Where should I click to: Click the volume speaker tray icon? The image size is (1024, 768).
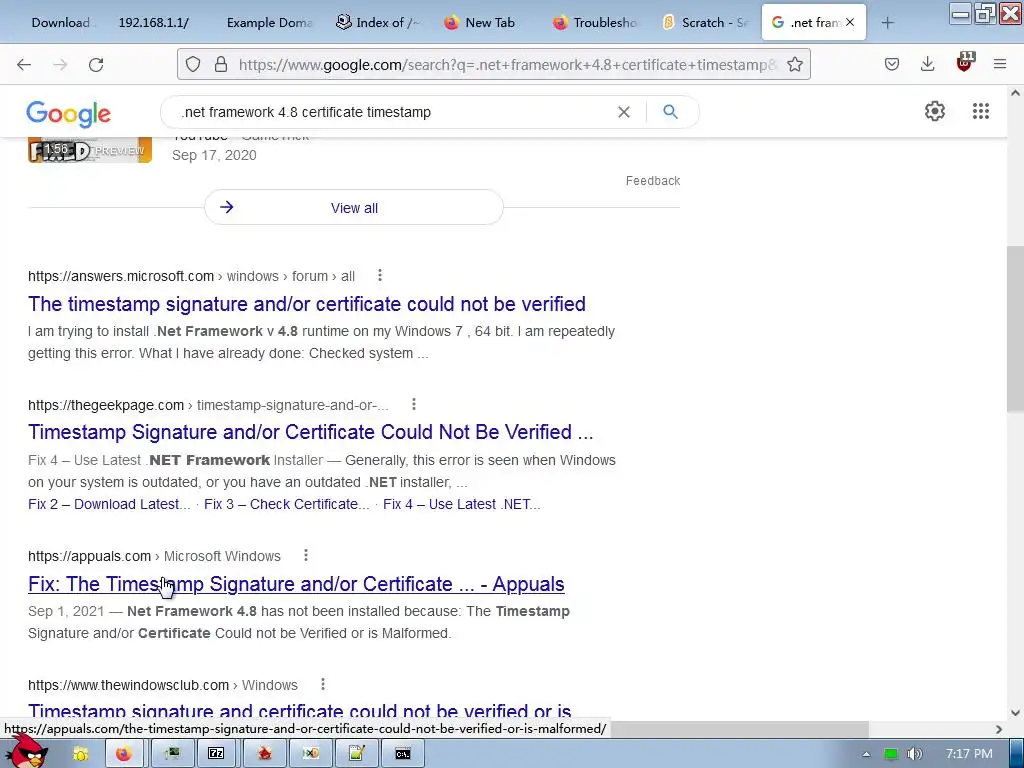pos(914,754)
